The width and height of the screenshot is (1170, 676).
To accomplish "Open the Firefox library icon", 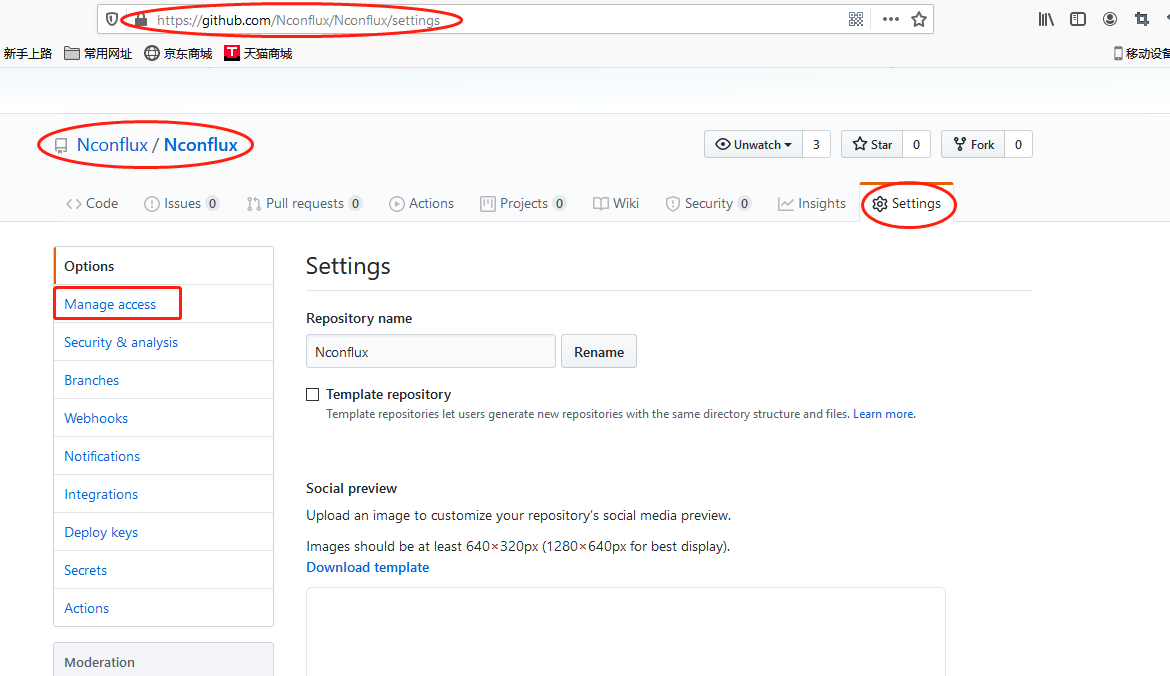I will (1046, 19).
